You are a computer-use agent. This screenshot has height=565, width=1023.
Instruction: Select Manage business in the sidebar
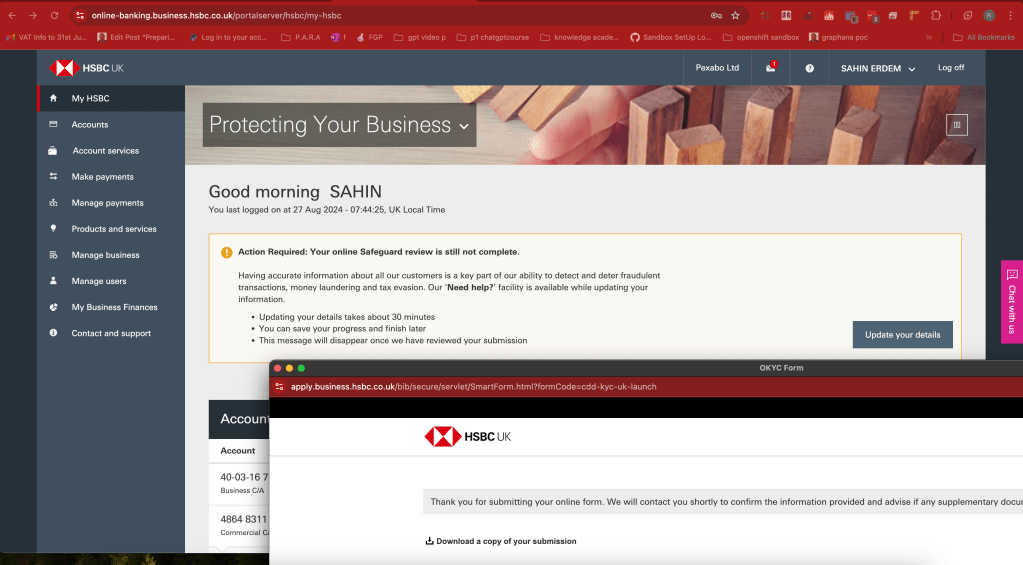(111, 255)
